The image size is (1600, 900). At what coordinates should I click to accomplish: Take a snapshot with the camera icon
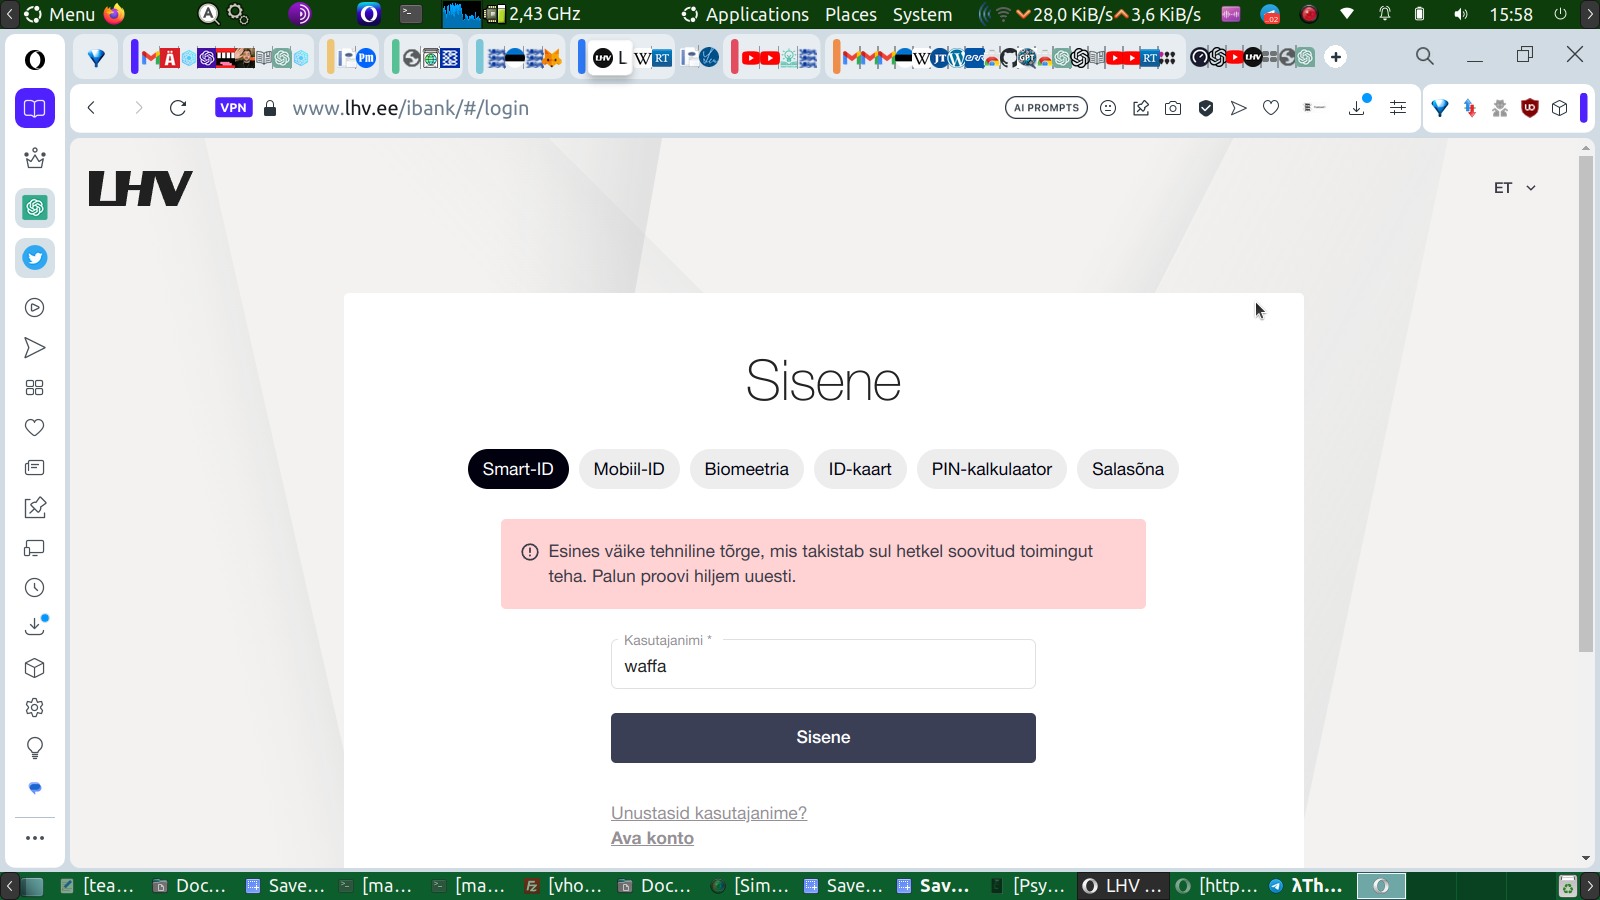1173,108
